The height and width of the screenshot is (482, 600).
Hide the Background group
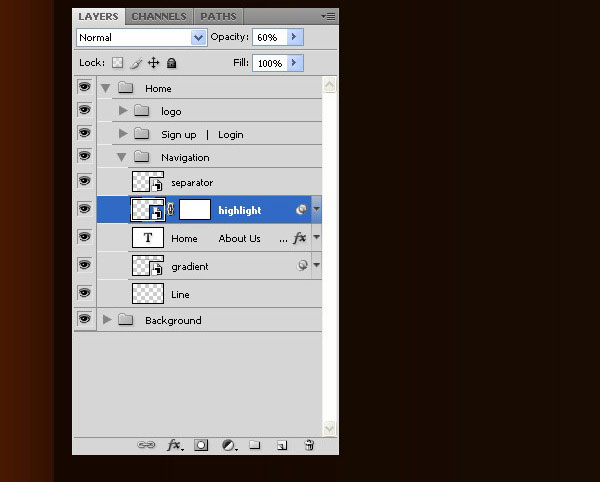coord(84,319)
